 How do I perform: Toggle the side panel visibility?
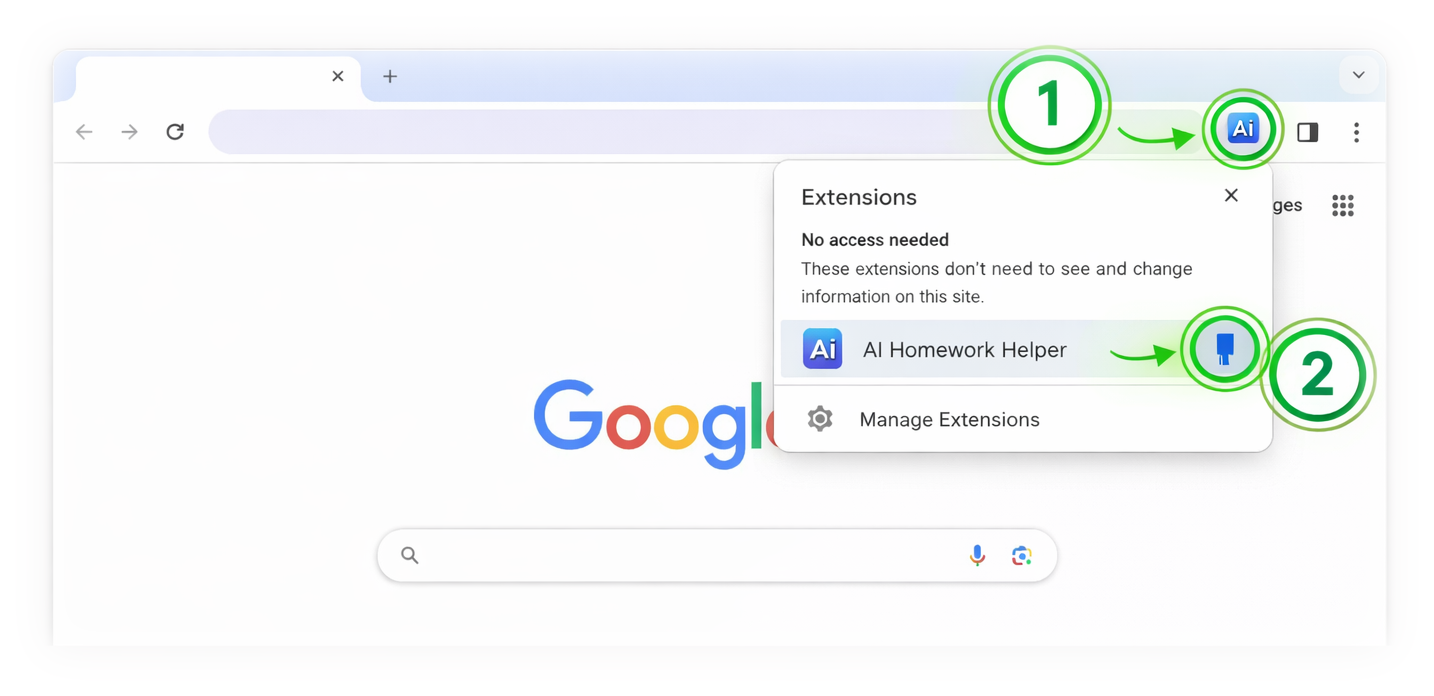[x=1307, y=131]
